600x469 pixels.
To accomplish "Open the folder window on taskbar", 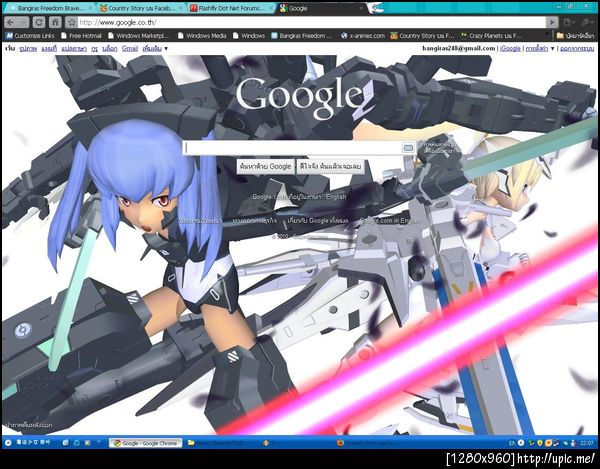I will click(x=219, y=443).
